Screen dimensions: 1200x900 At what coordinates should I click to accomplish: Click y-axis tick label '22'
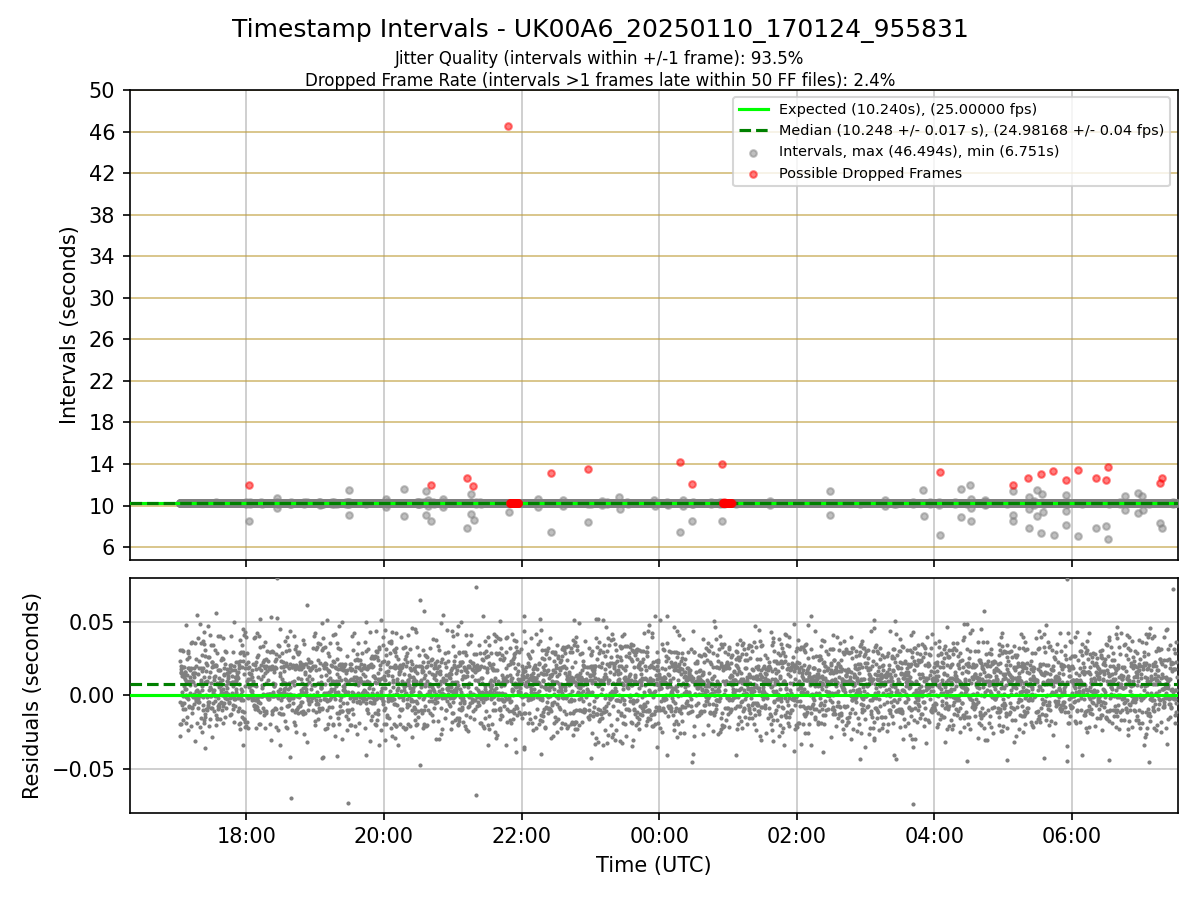(104, 381)
